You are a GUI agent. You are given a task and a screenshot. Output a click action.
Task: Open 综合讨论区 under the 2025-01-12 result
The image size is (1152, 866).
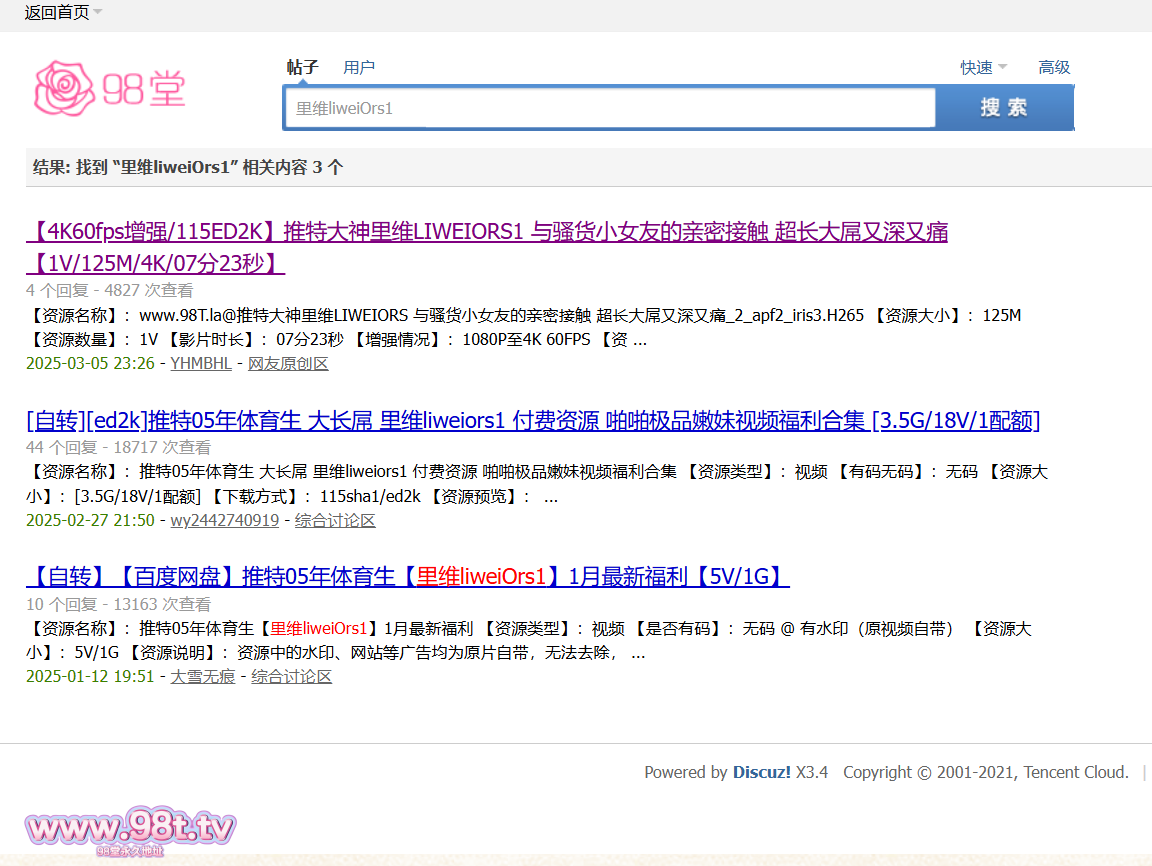click(291, 676)
